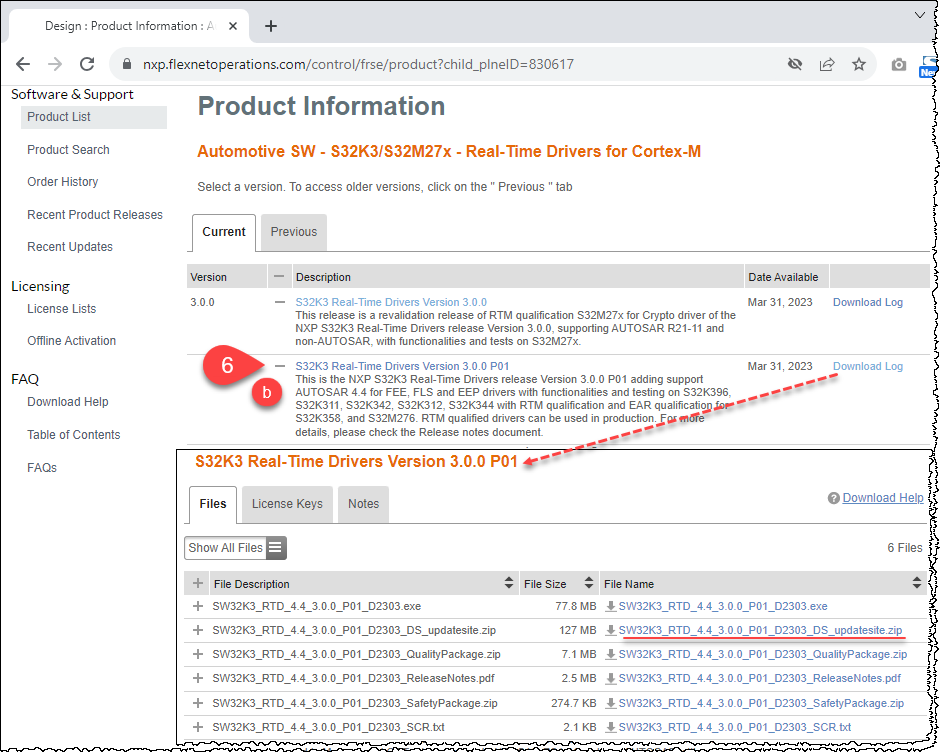Screen dimensions: 940x752
Task: Click the padlock site info icon
Action: coord(126,64)
